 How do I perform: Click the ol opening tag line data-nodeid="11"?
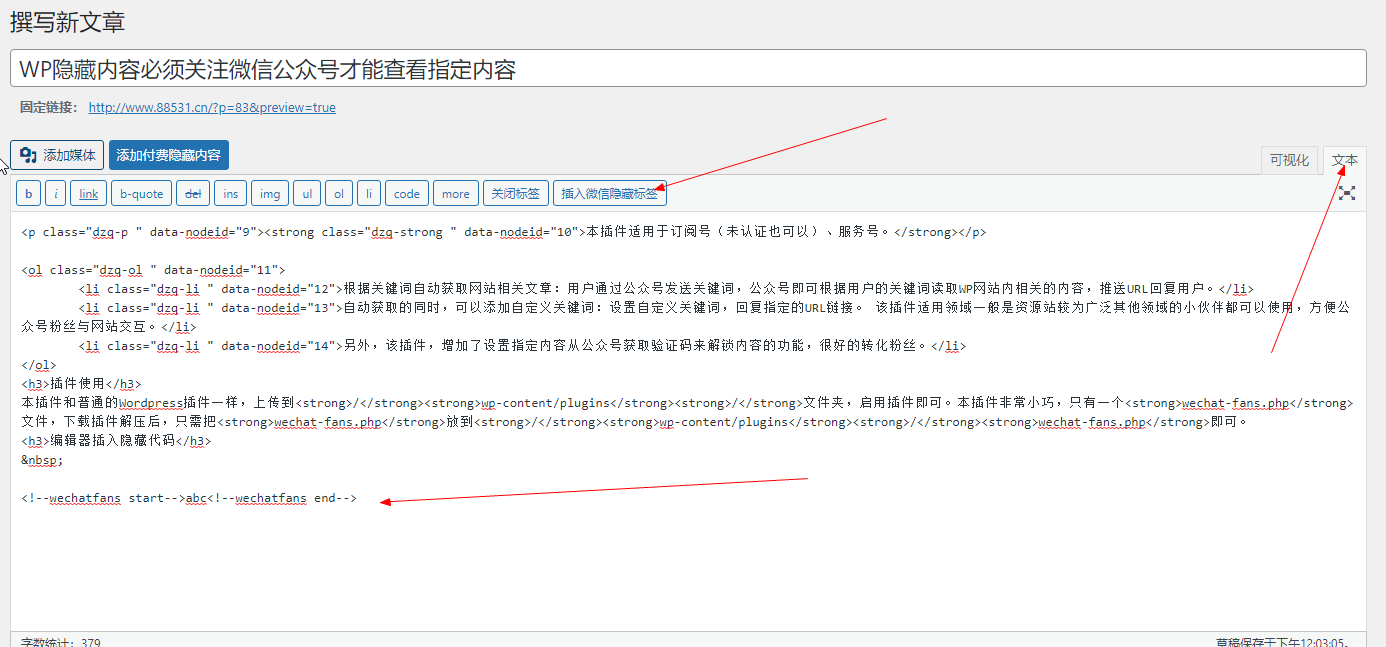coord(153,270)
